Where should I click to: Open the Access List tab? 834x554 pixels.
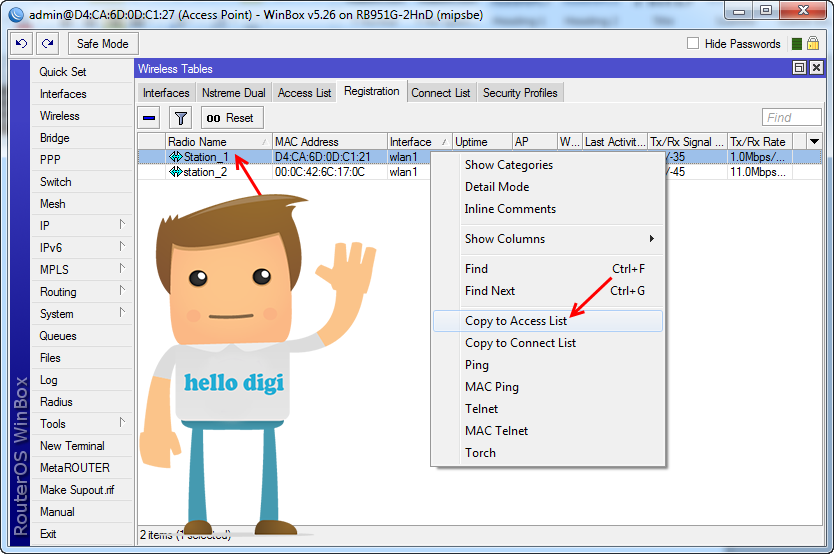point(304,93)
